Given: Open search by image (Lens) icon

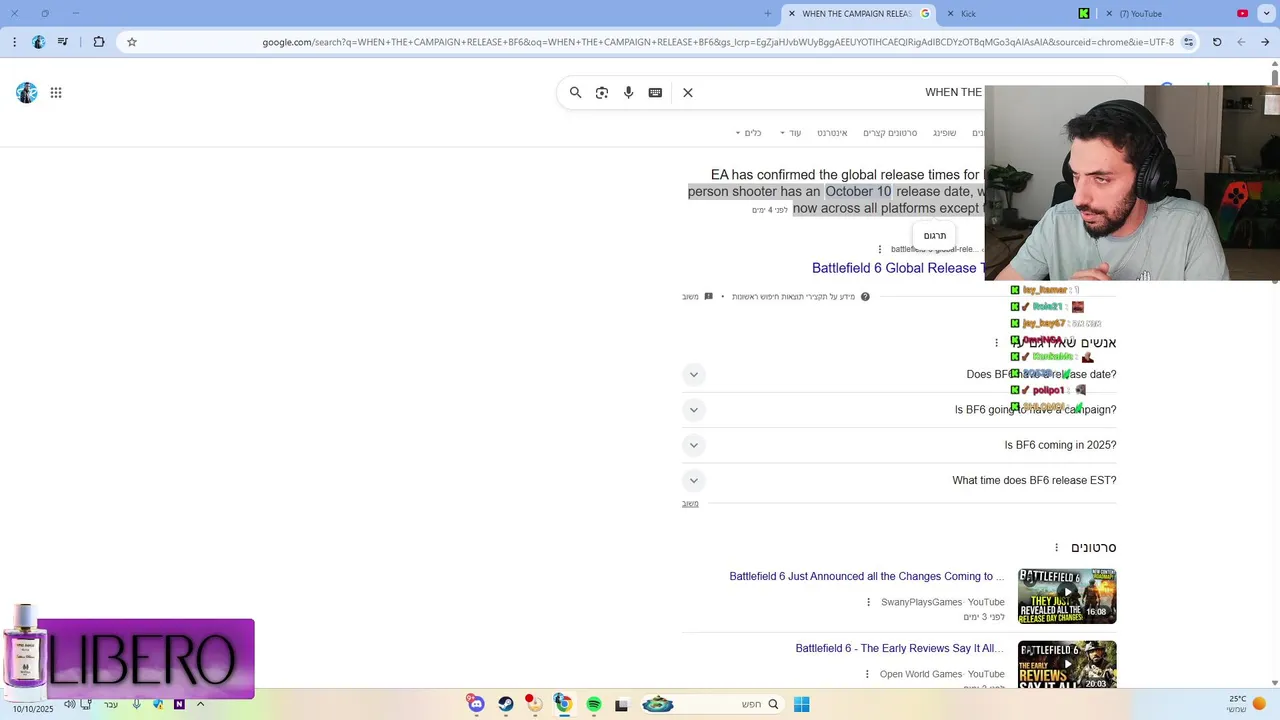Looking at the screenshot, I should click(602, 93).
